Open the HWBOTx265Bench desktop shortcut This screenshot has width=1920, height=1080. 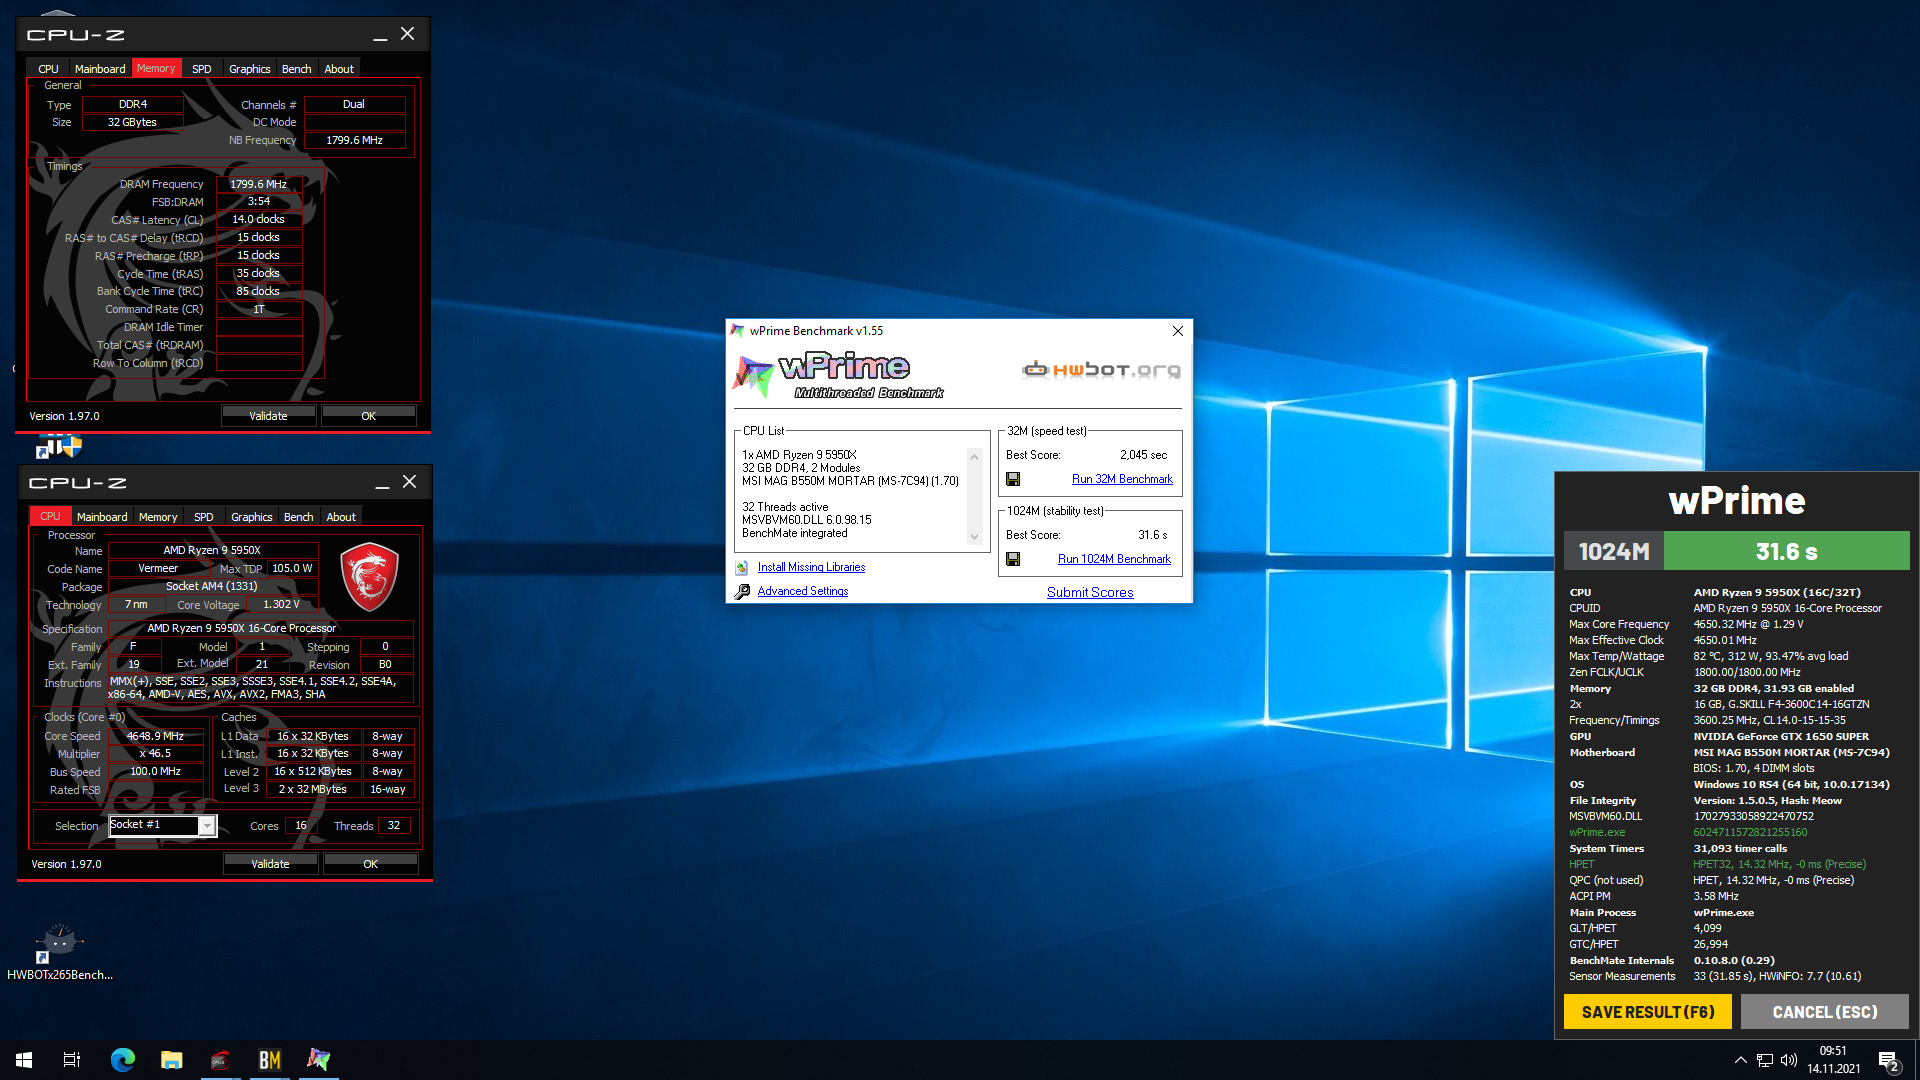click(x=59, y=951)
